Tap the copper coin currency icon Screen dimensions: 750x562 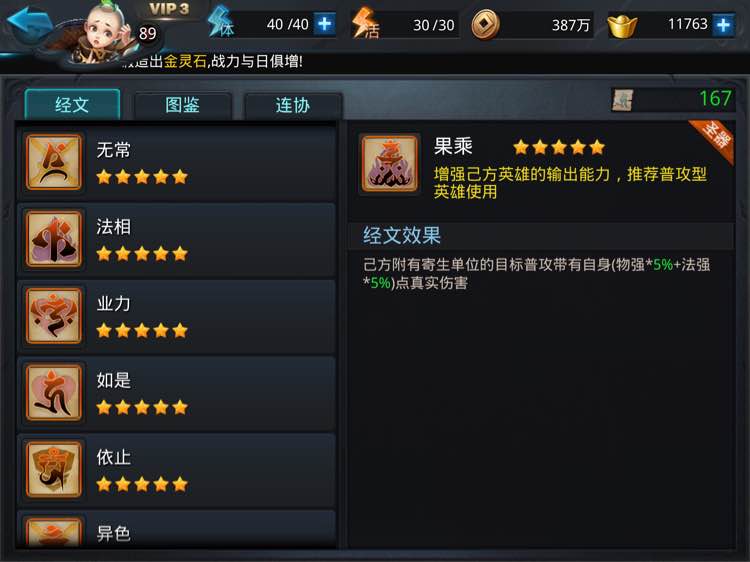485,25
